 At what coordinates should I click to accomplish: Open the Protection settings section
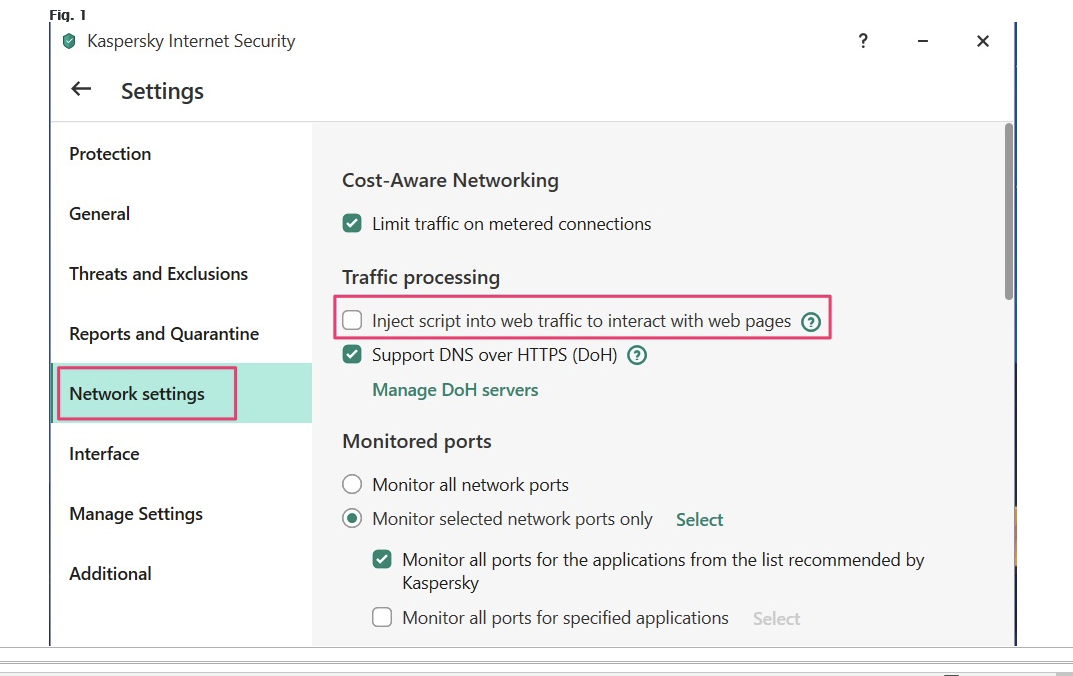[110, 154]
